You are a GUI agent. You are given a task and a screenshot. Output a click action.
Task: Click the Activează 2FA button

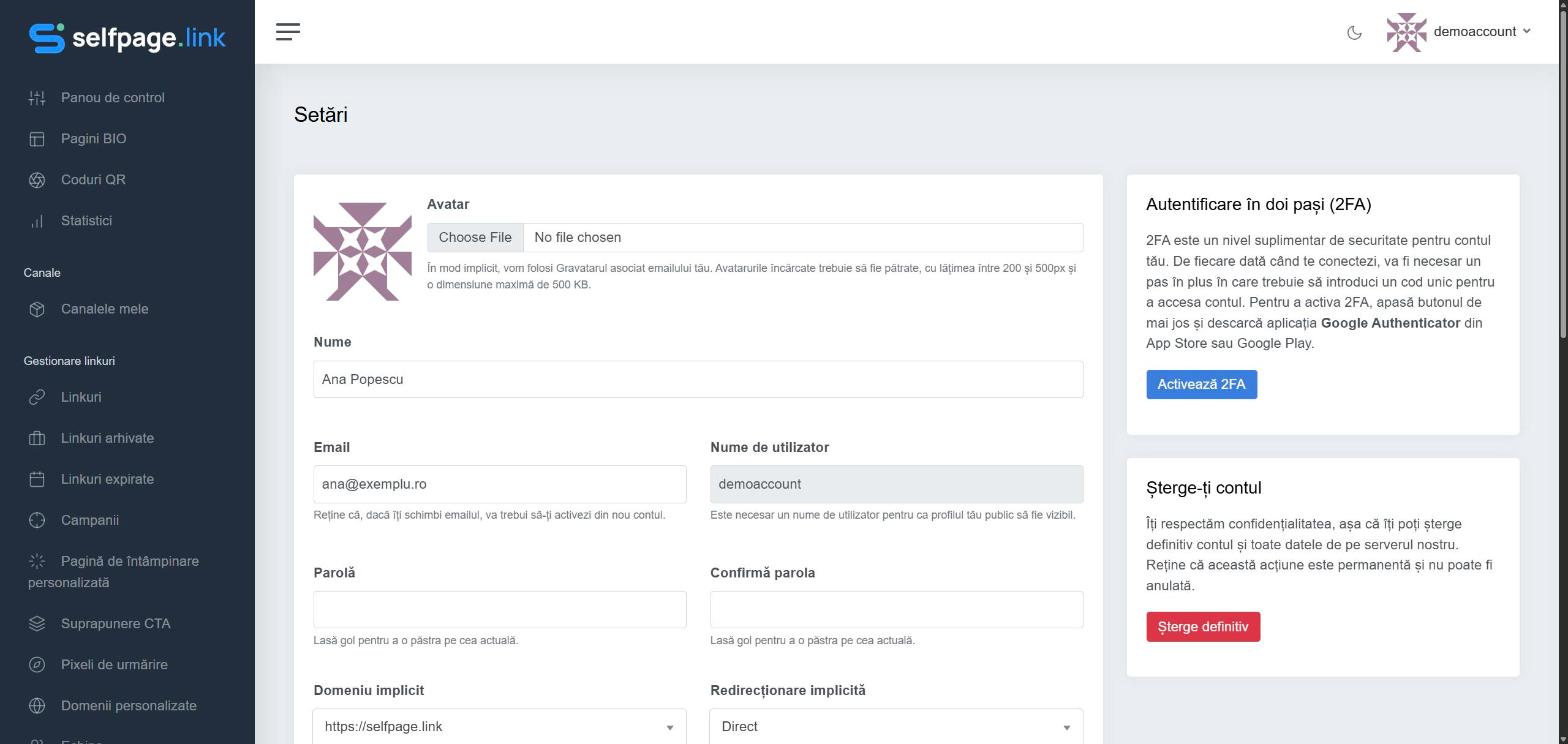pyautogui.click(x=1201, y=385)
